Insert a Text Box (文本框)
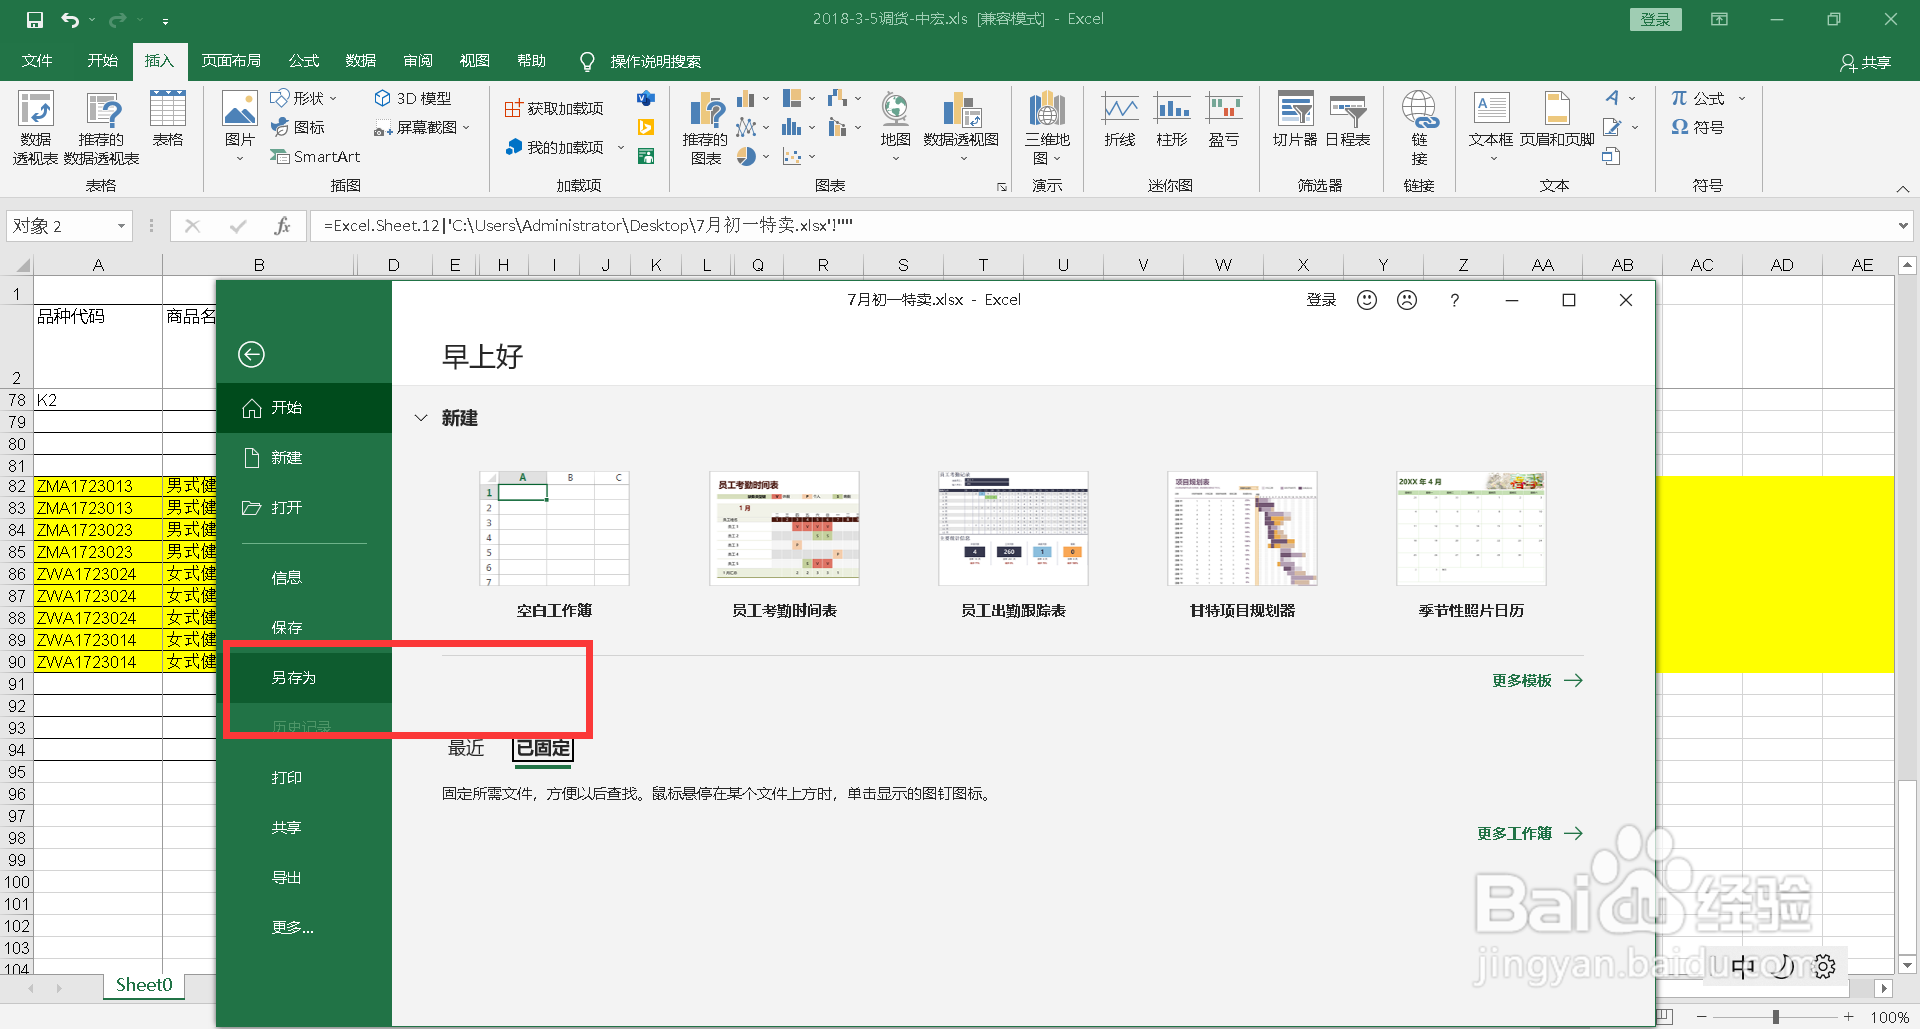 click(x=1491, y=119)
